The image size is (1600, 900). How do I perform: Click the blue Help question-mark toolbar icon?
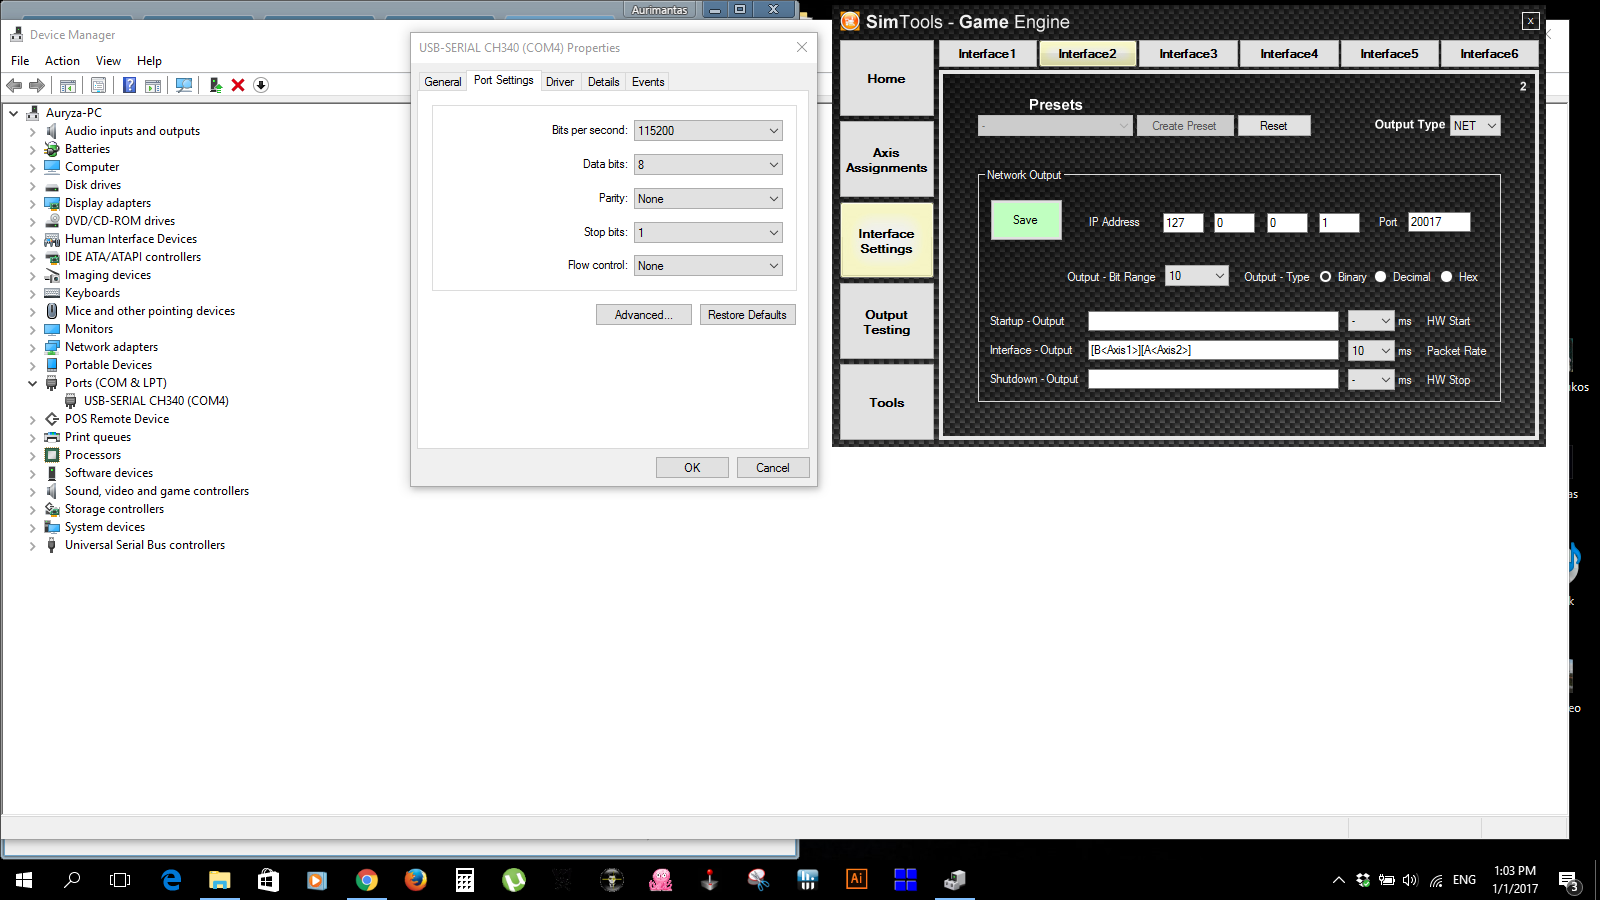click(129, 85)
